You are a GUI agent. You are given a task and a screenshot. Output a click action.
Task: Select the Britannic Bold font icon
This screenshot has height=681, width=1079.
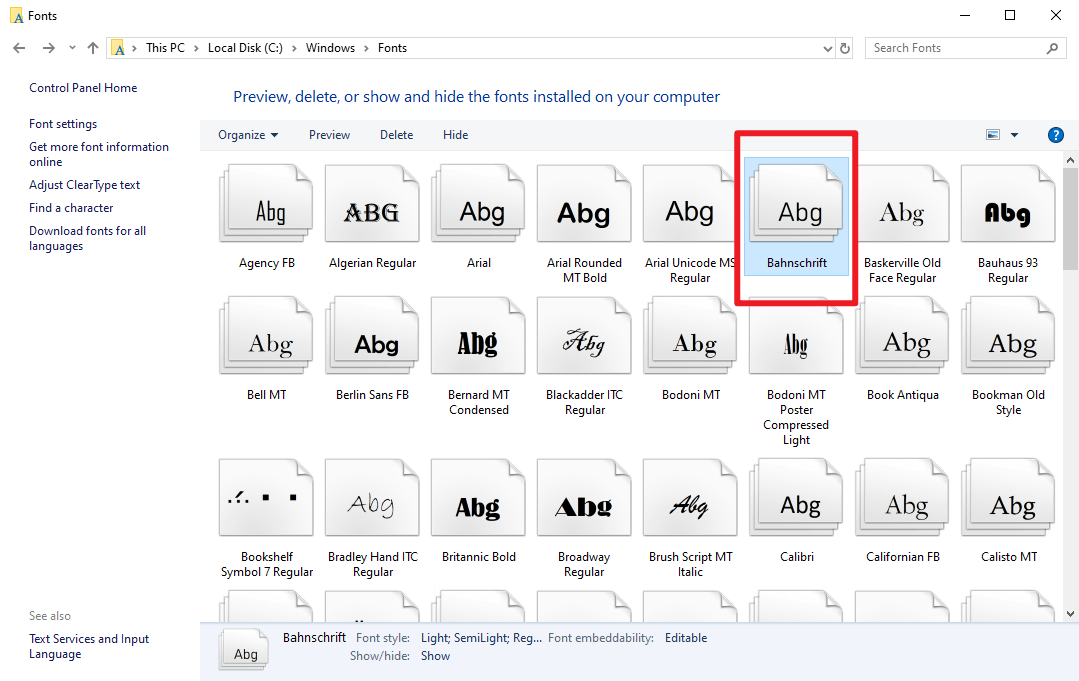coord(478,498)
